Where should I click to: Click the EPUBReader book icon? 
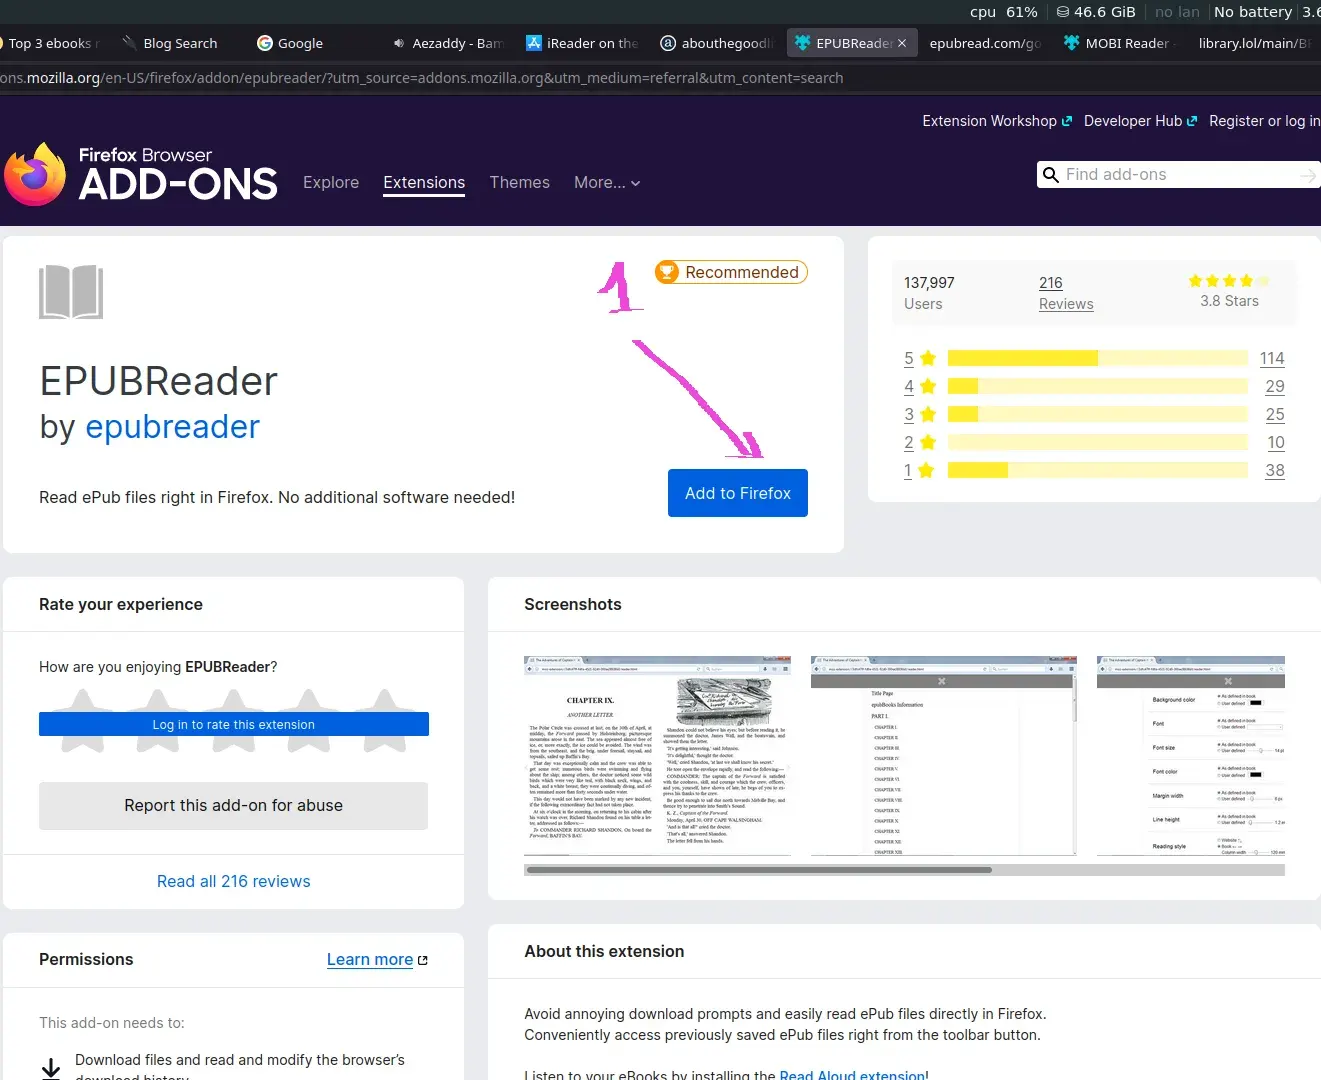click(71, 291)
